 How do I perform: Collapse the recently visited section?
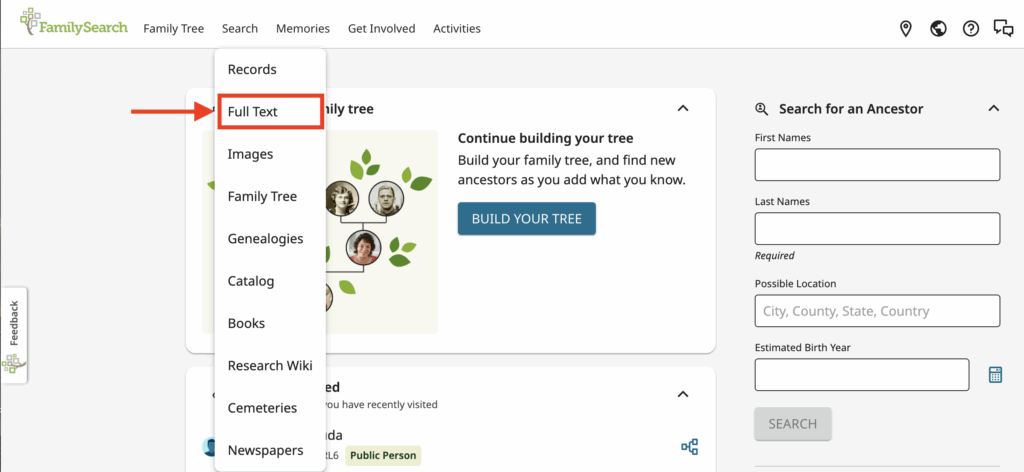tap(683, 394)
